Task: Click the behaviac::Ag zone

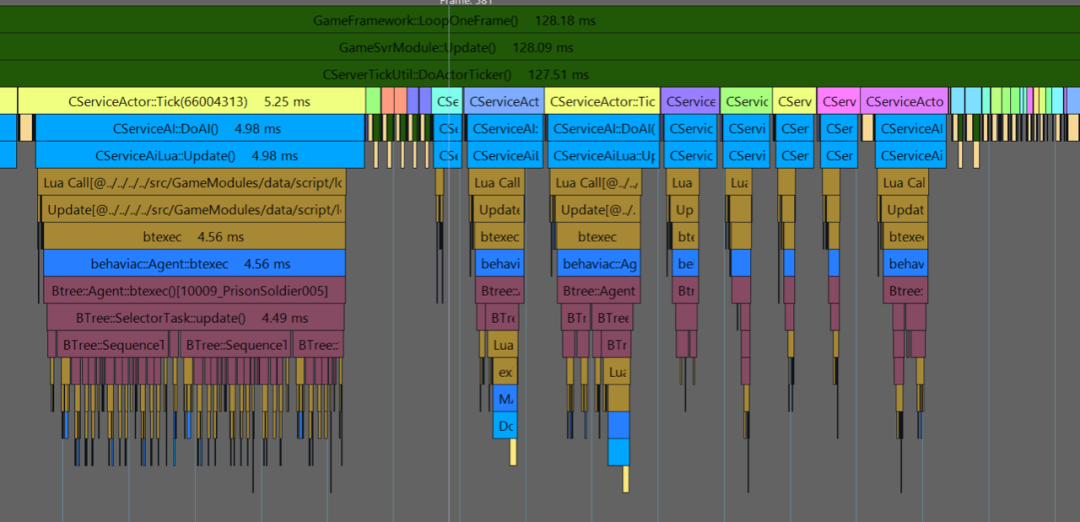Action: click(x=599, y=263)
